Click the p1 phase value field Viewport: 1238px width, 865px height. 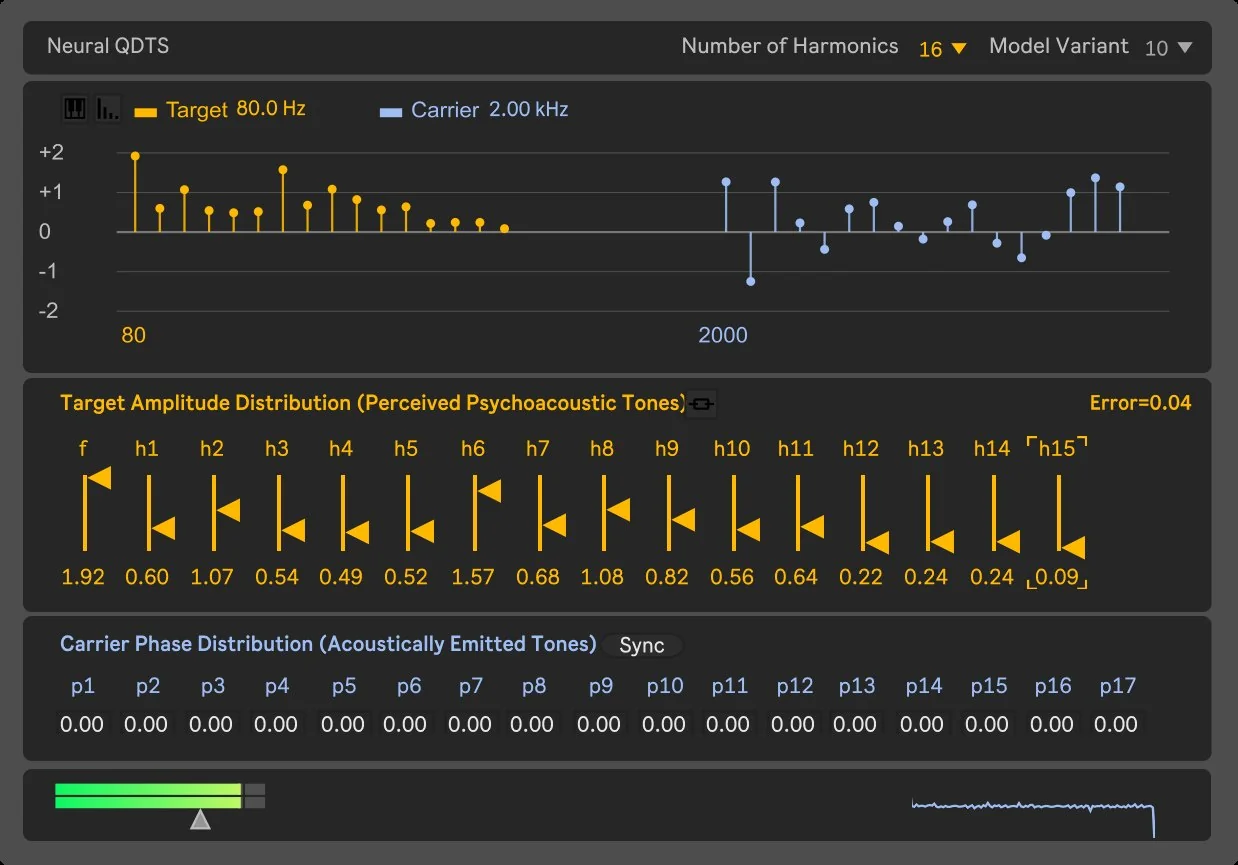82,725
